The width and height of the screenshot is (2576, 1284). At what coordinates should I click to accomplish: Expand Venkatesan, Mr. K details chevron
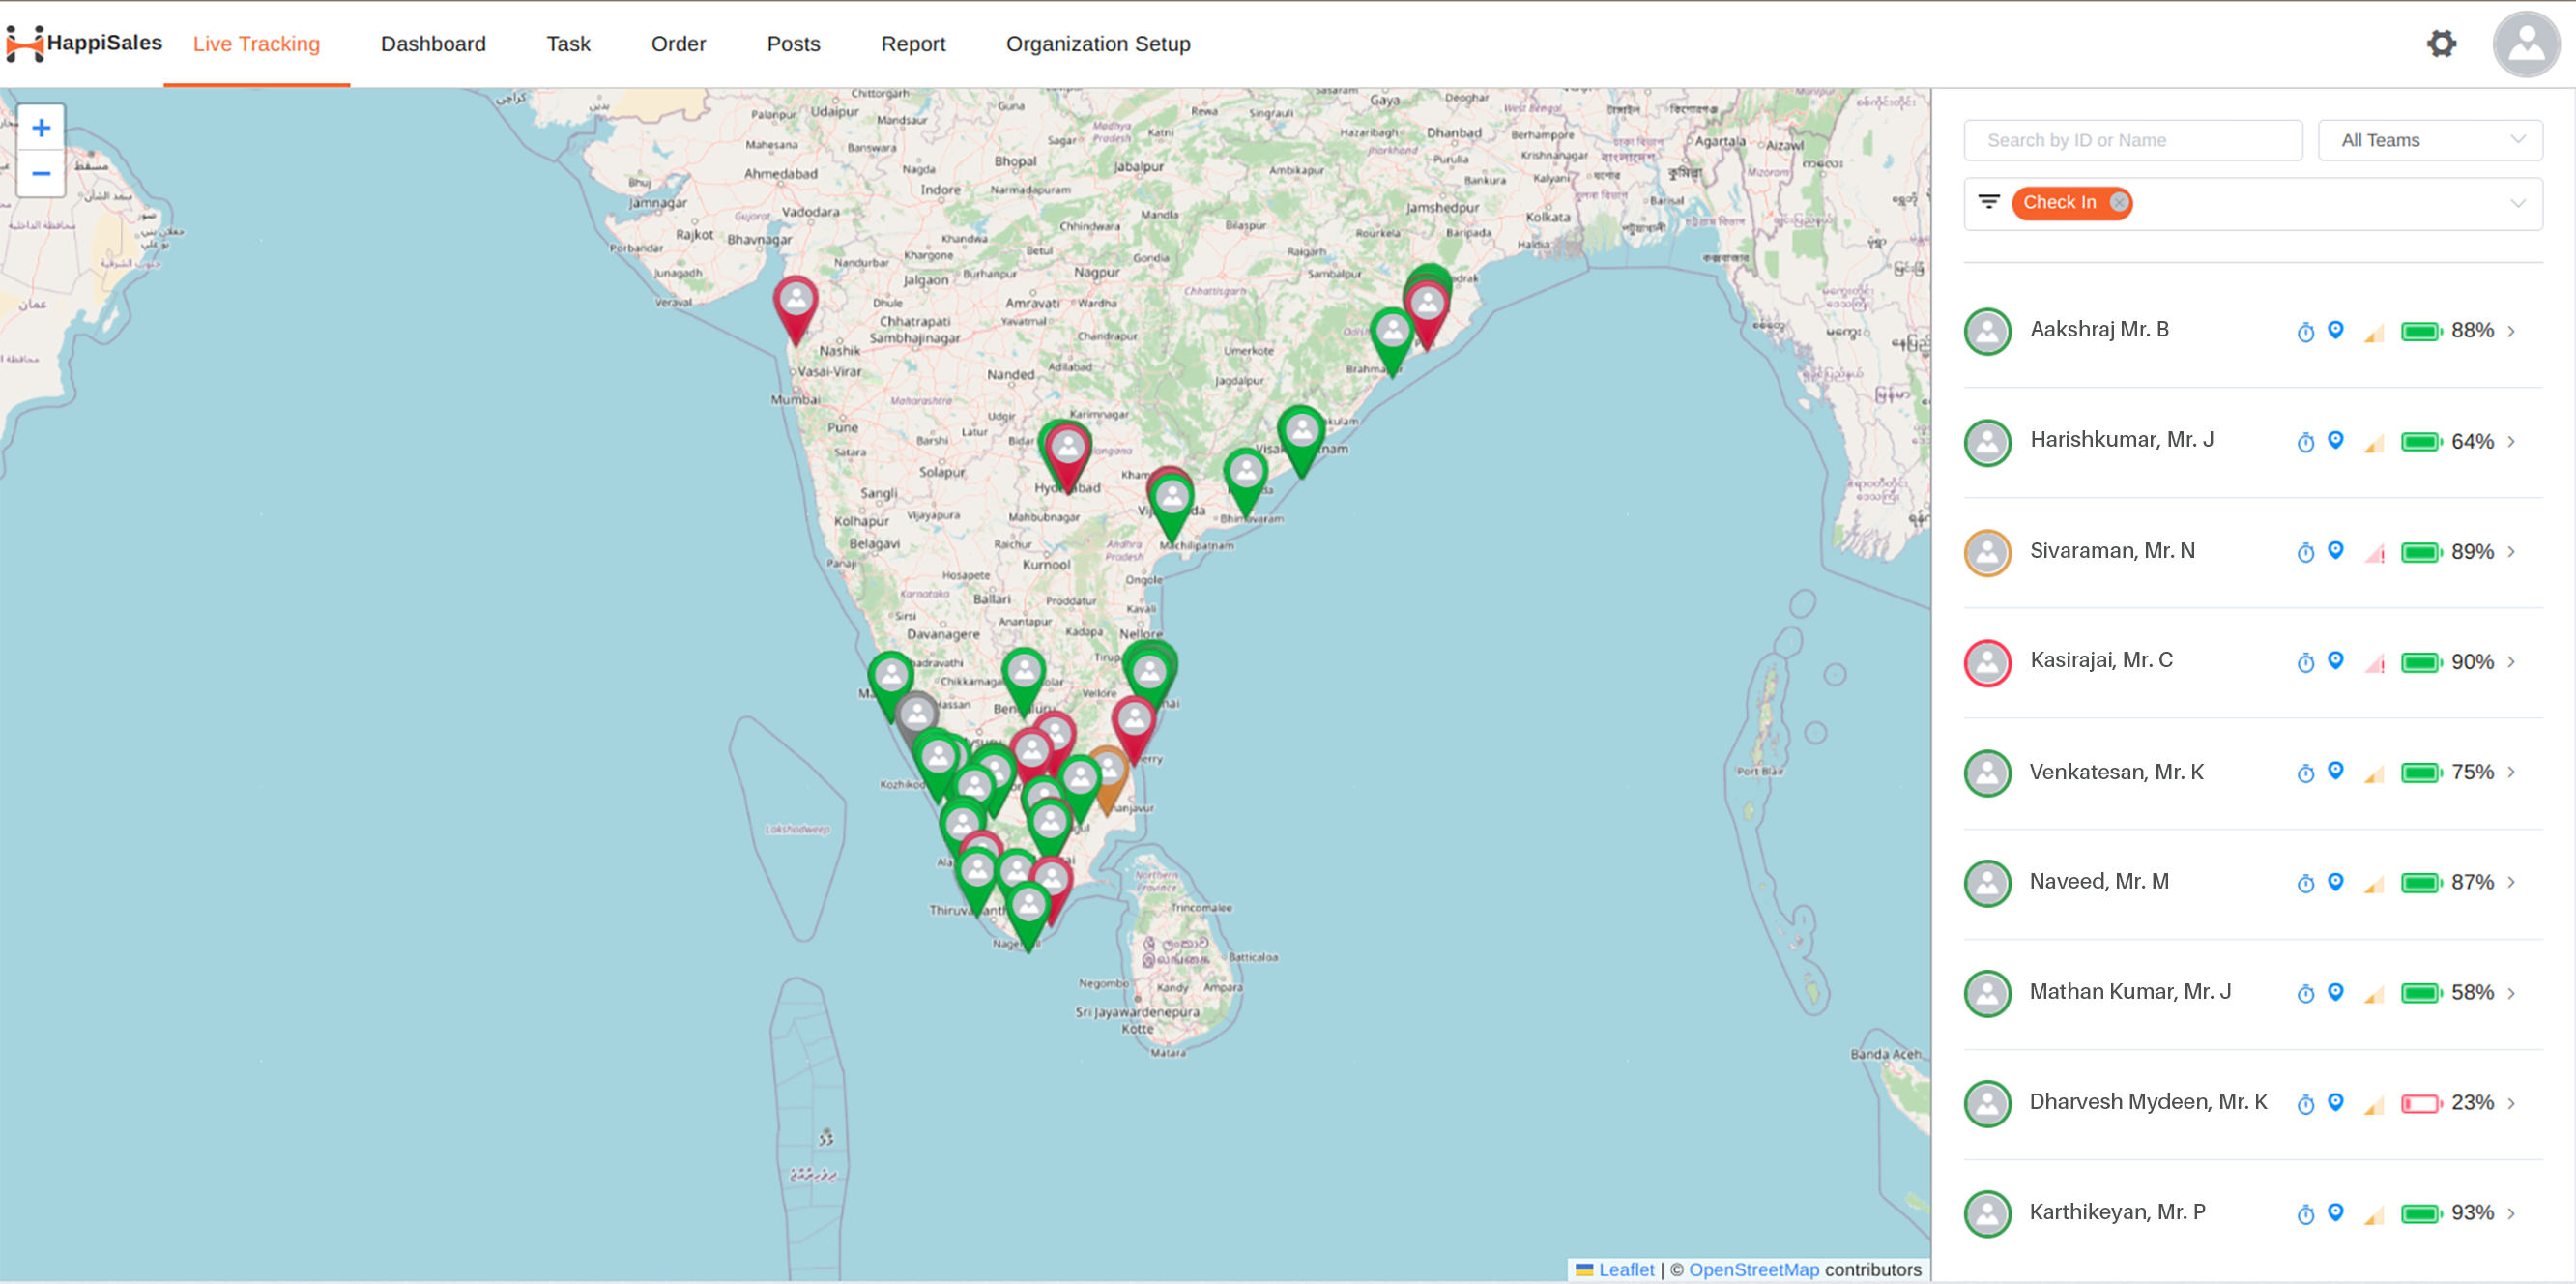tap(2511, 773)
